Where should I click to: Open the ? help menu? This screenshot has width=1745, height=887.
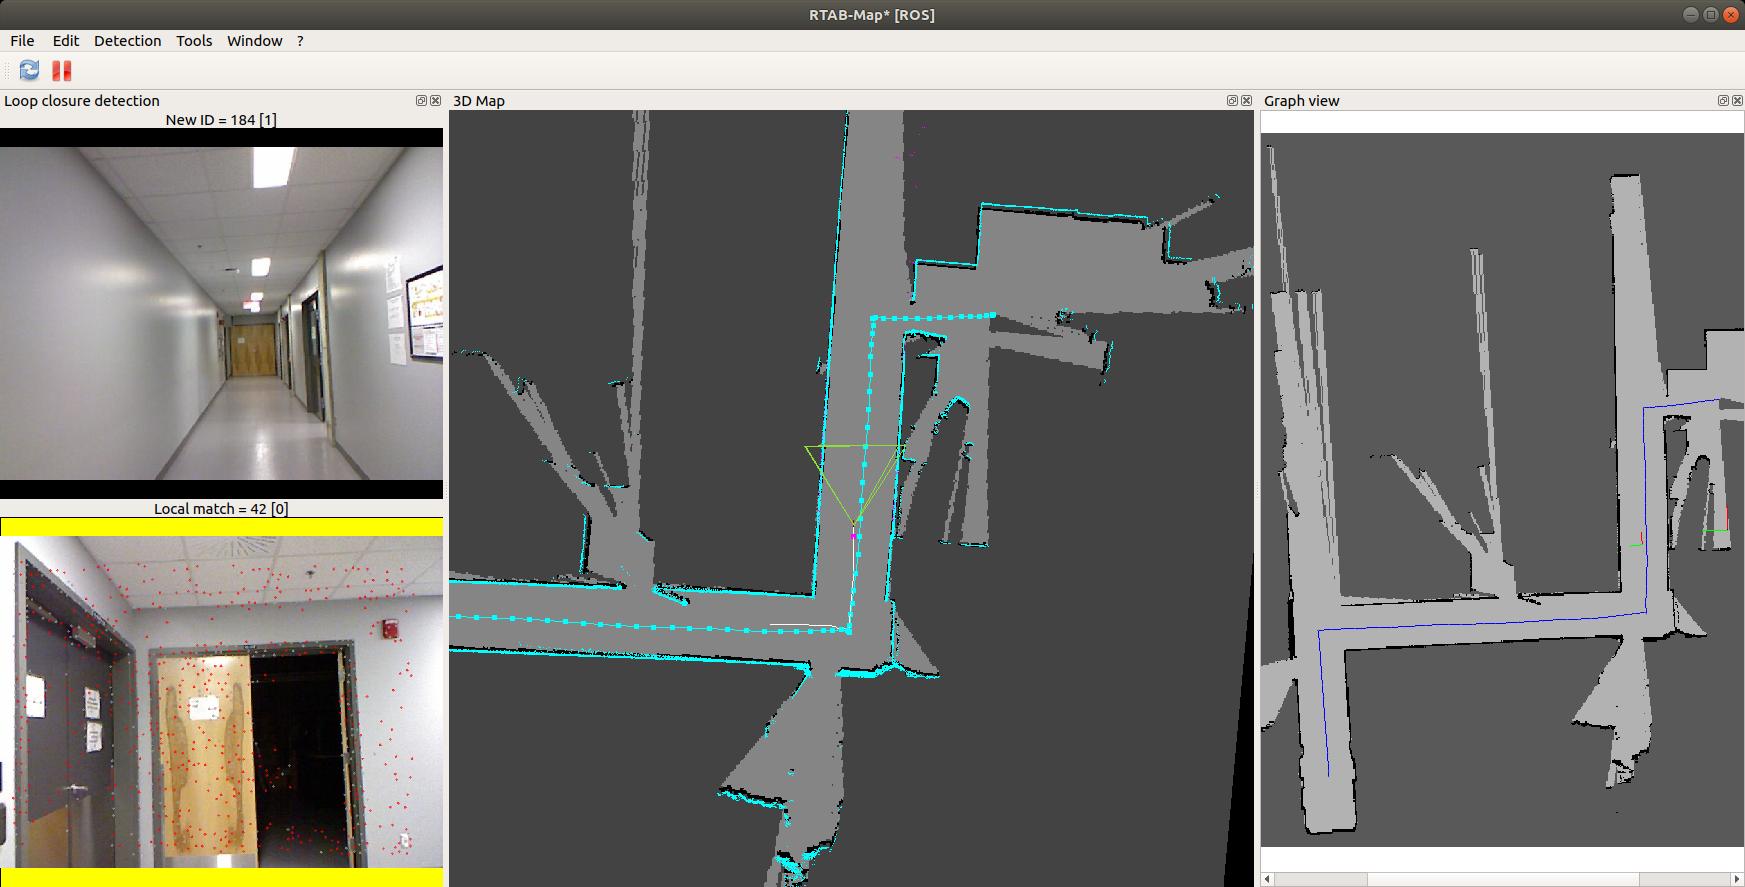pyautogui.click(x=300, y=41)
